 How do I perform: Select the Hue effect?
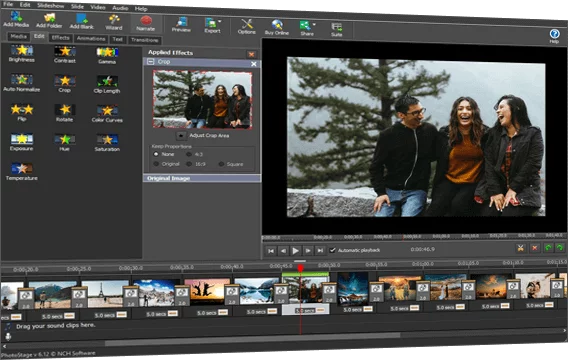click(x=64, y=142)
